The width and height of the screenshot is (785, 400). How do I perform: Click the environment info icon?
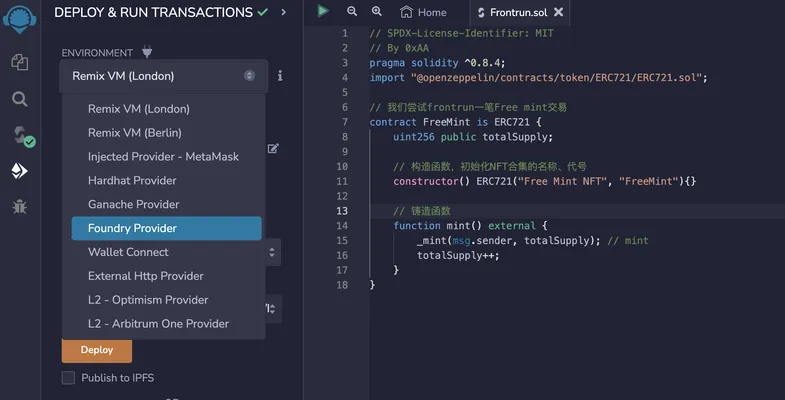point(280,76)
